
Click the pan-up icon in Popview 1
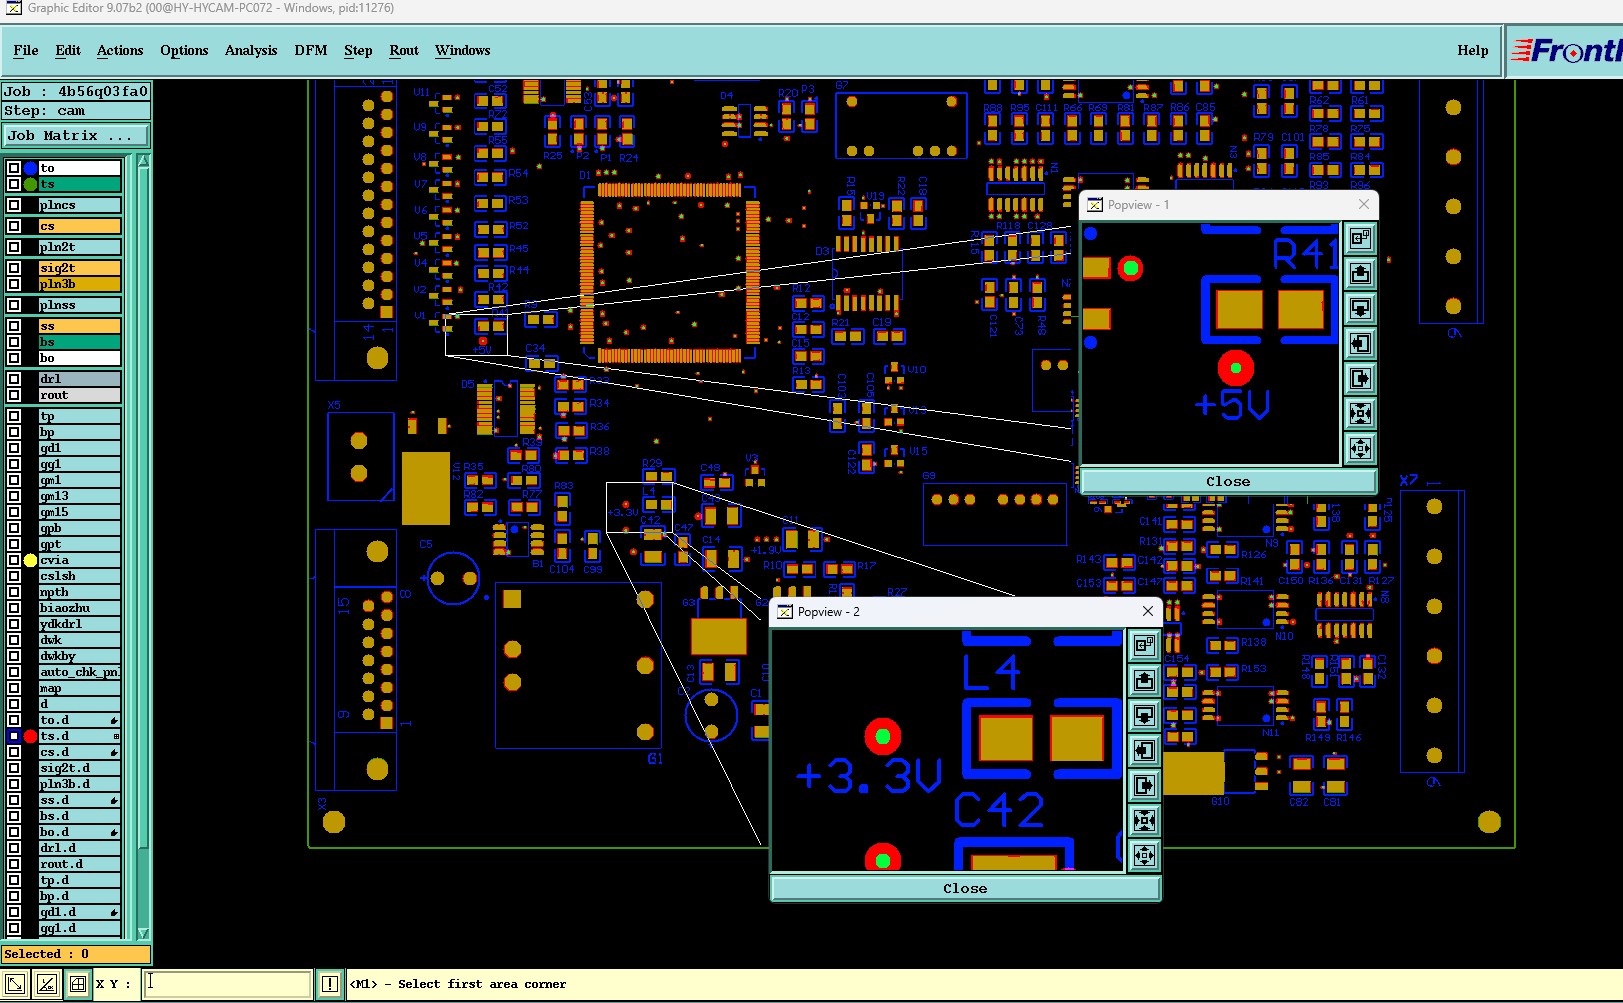click(1360, 273)
